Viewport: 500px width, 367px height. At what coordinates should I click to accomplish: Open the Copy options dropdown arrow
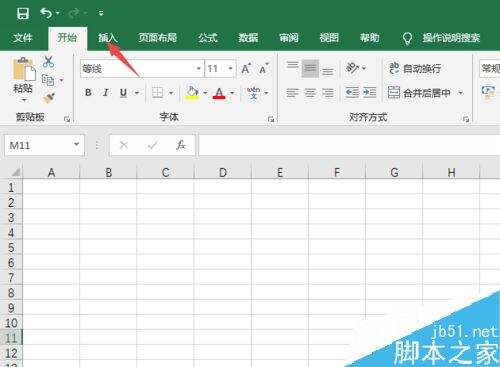61,80
